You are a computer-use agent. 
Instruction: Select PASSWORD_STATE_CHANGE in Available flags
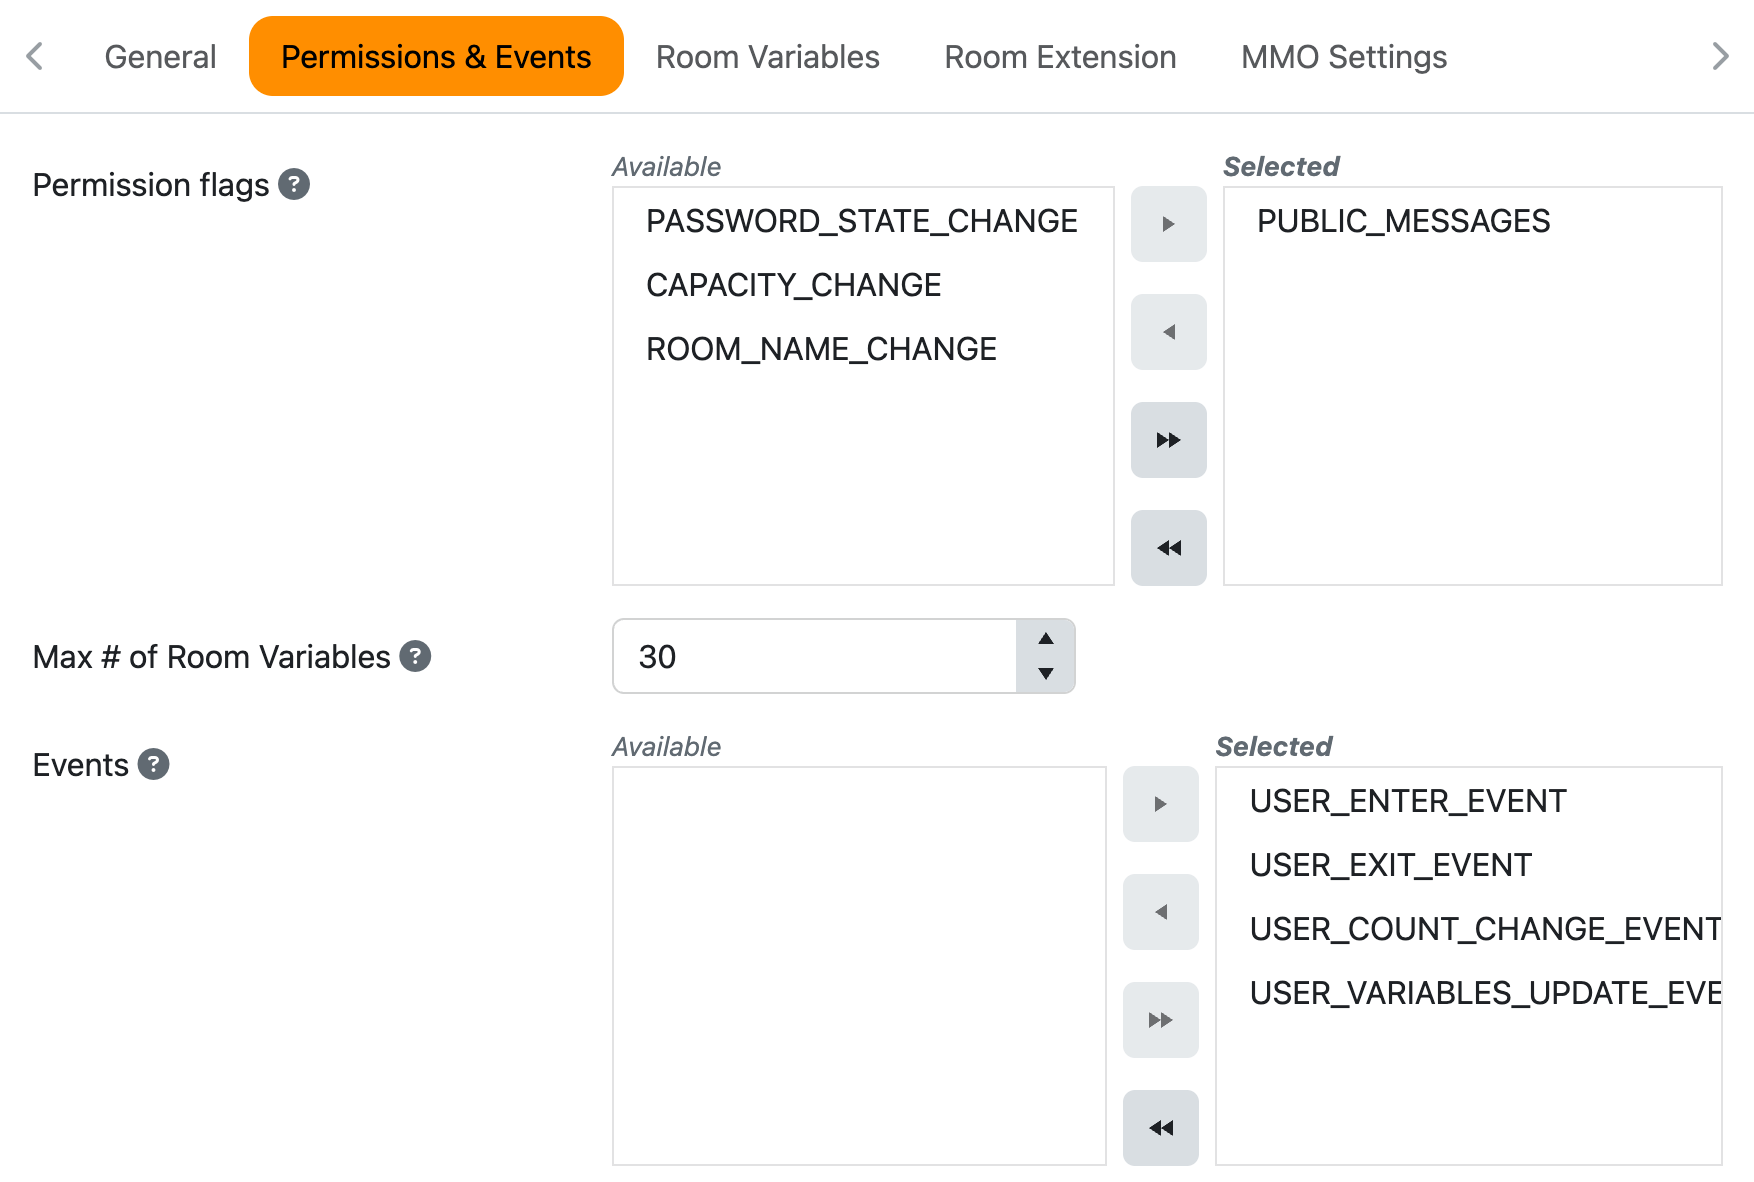[862, 221]
